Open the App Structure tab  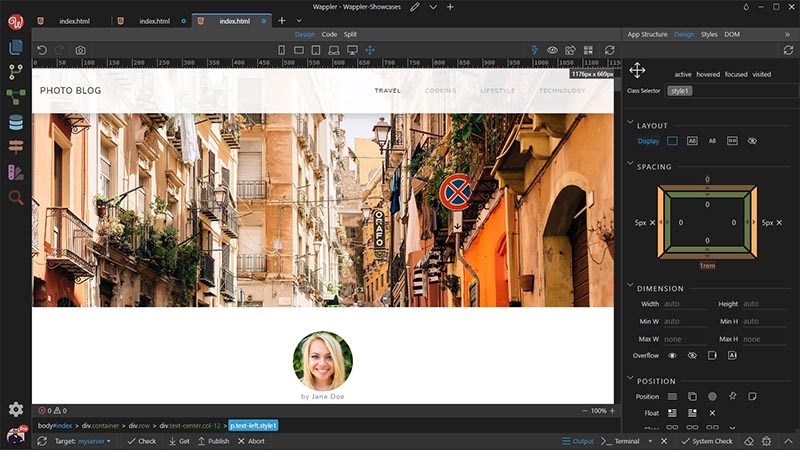click(x=647, y=34)
